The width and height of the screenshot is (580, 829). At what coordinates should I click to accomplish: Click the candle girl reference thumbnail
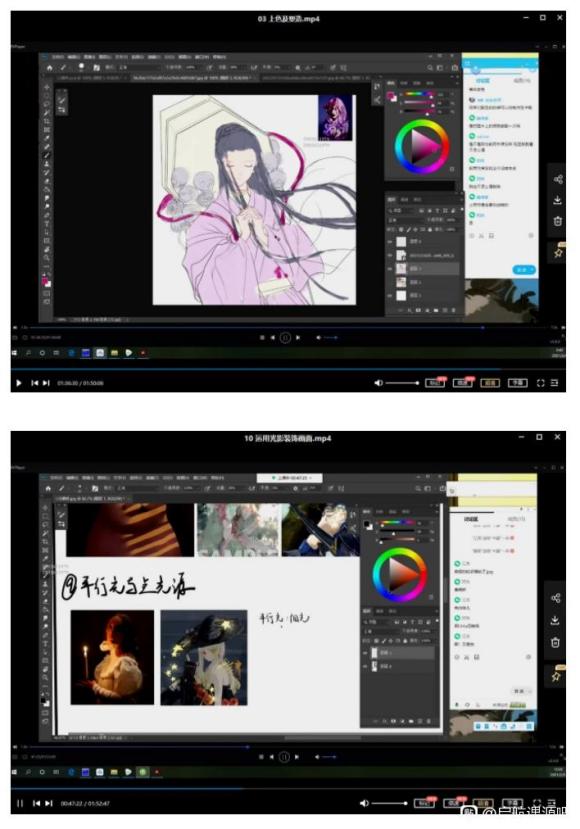coord(113,657)
